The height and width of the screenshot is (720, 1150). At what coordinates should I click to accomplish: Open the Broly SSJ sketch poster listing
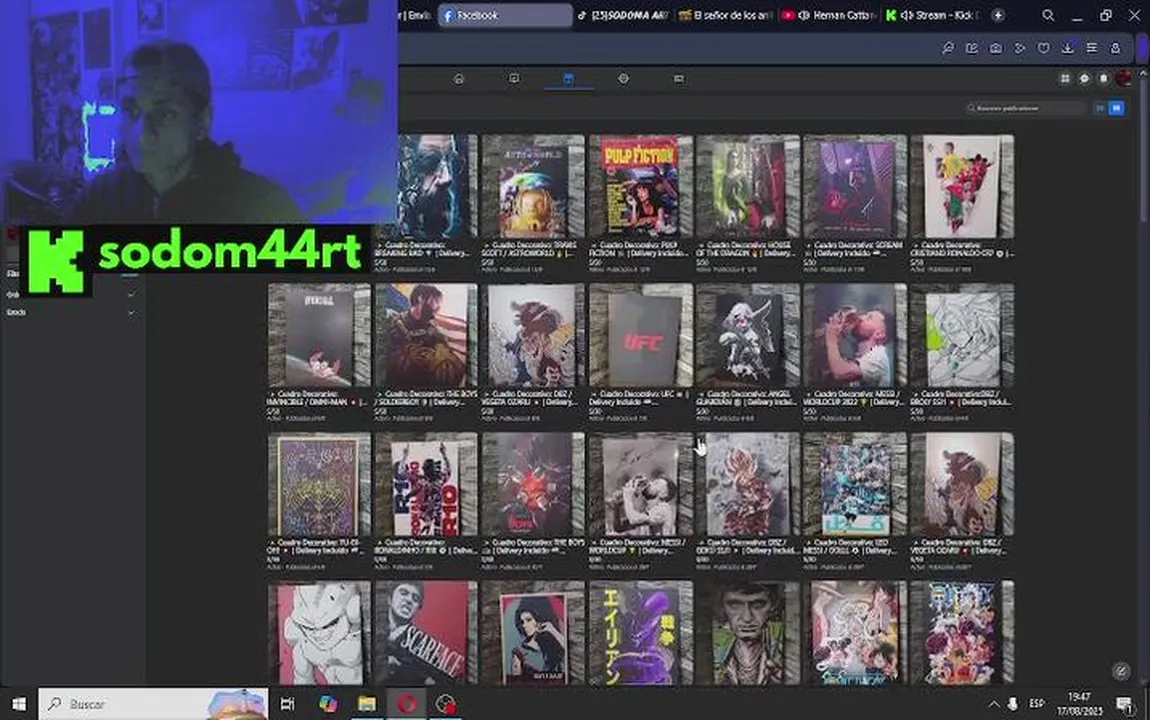click(x=962, y=335)
